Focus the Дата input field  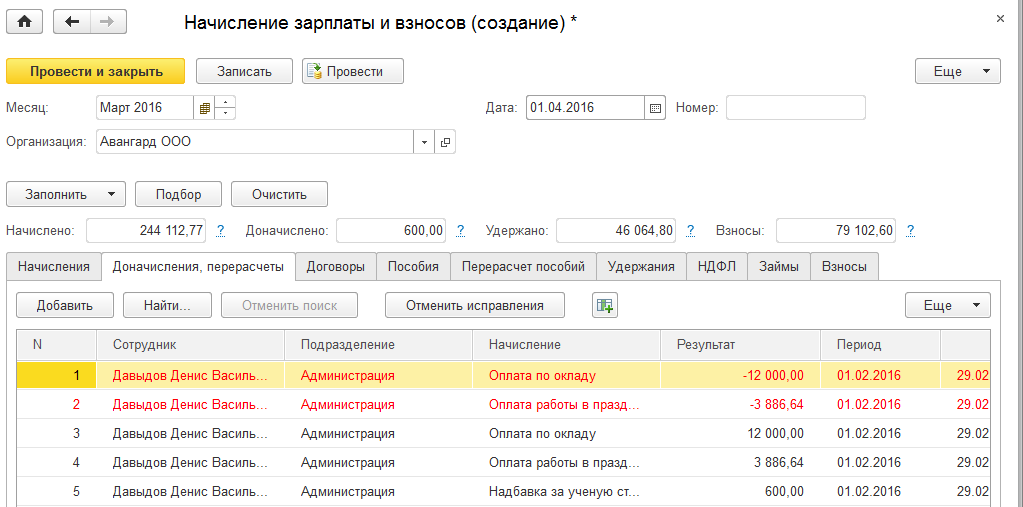(x=586, y=108)
